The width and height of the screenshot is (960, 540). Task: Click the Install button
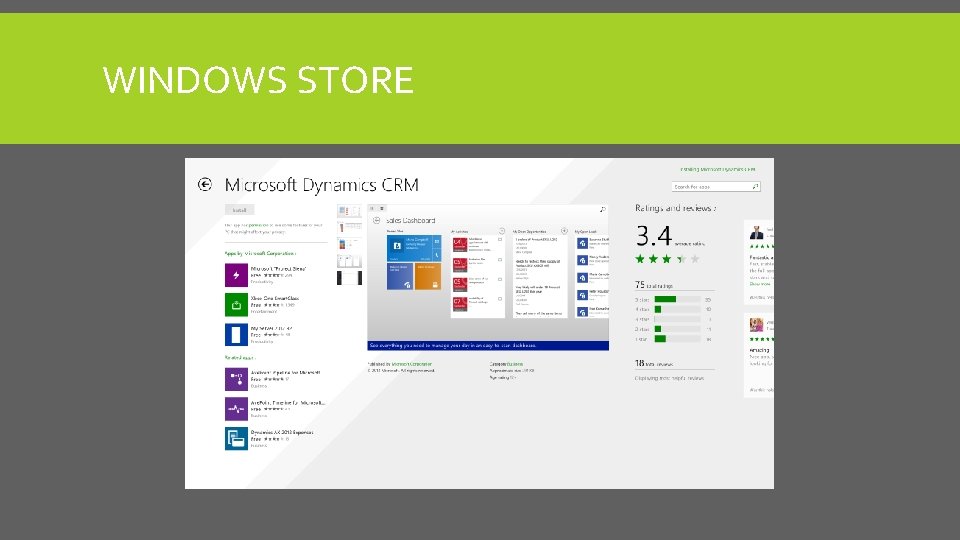239,210
